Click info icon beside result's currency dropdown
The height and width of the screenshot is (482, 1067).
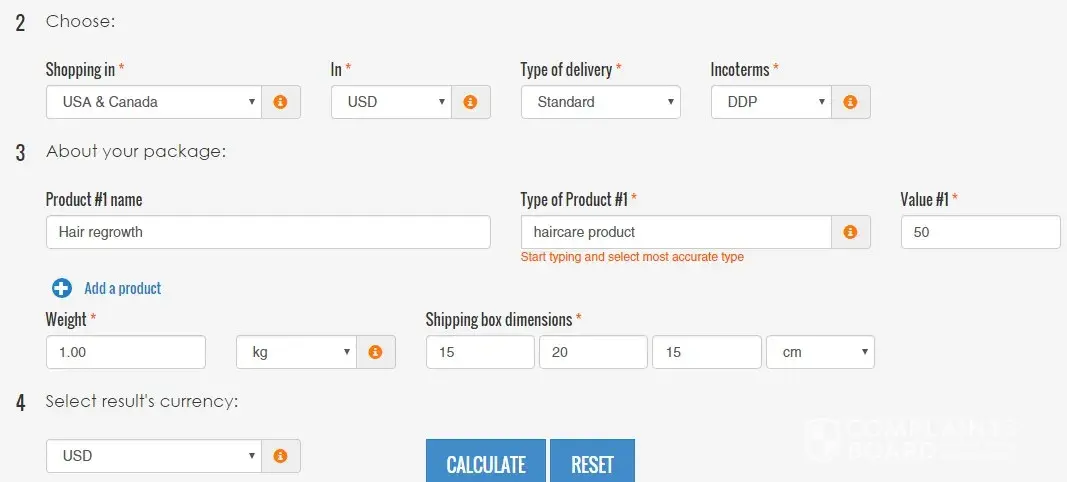pyautogui.click(x=280, y=456)
